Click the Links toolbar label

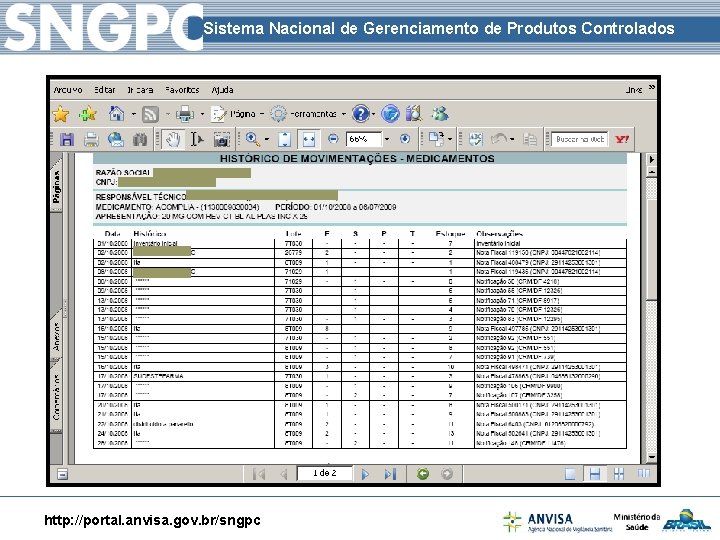coord(634,90)
